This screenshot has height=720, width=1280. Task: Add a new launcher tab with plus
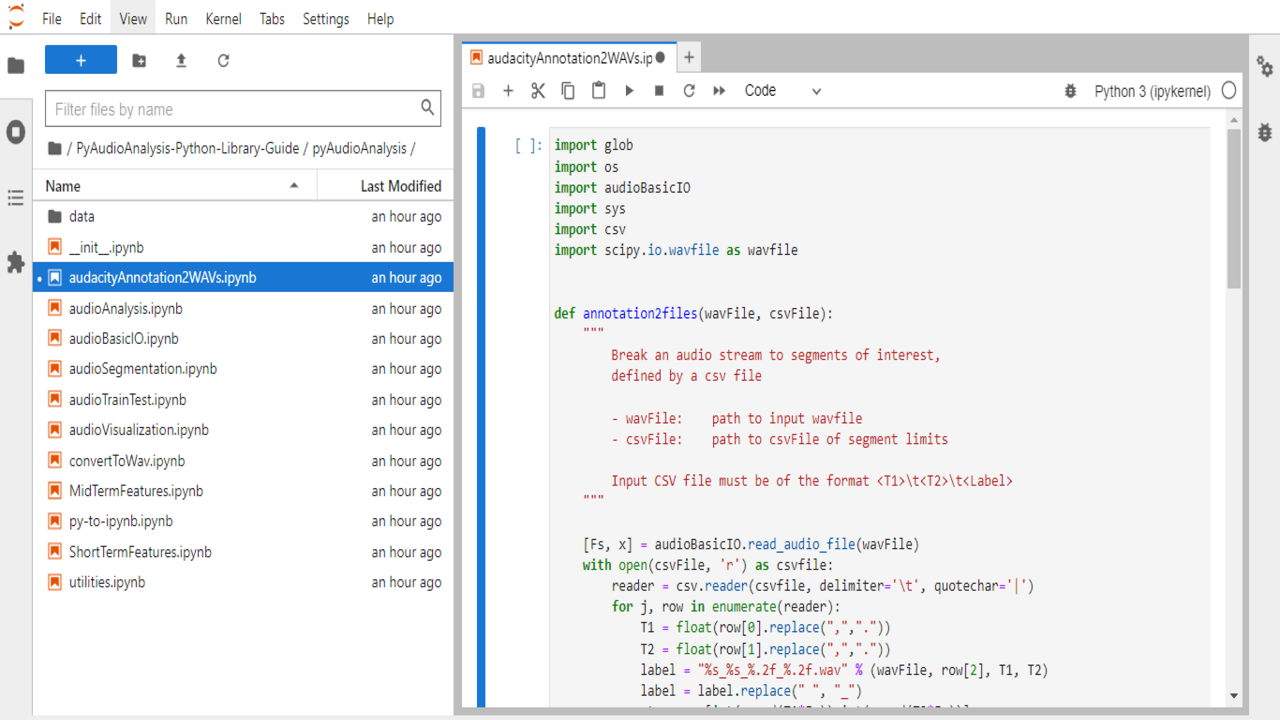click(x=689, y=58)
